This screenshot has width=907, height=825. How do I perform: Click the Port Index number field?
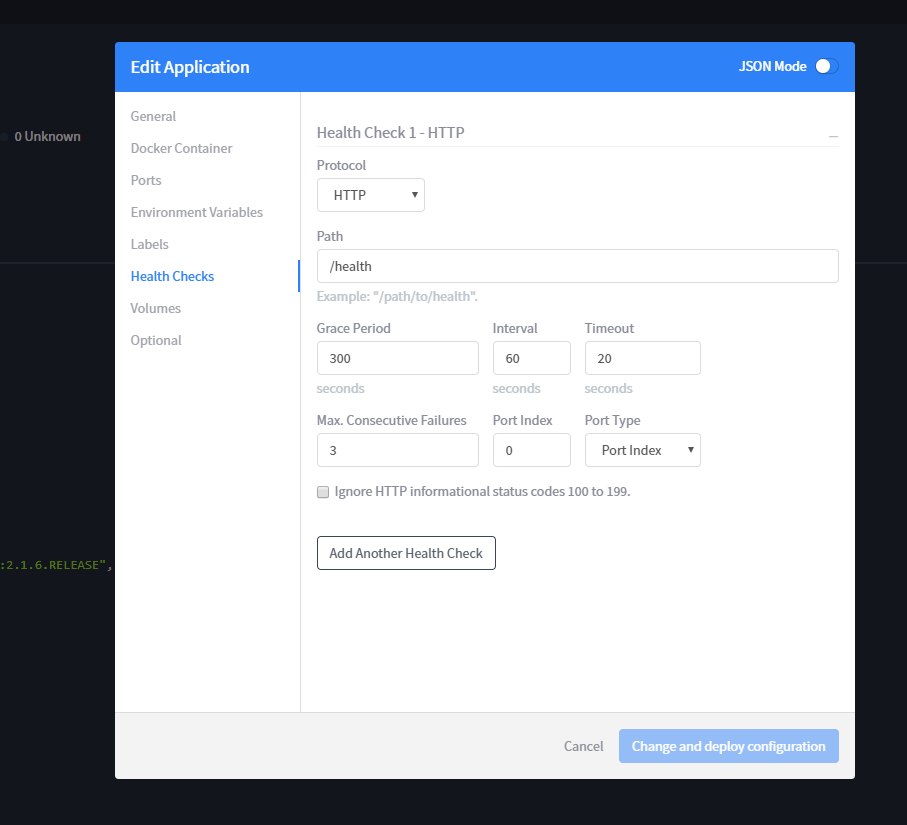(x=531, y=450)
